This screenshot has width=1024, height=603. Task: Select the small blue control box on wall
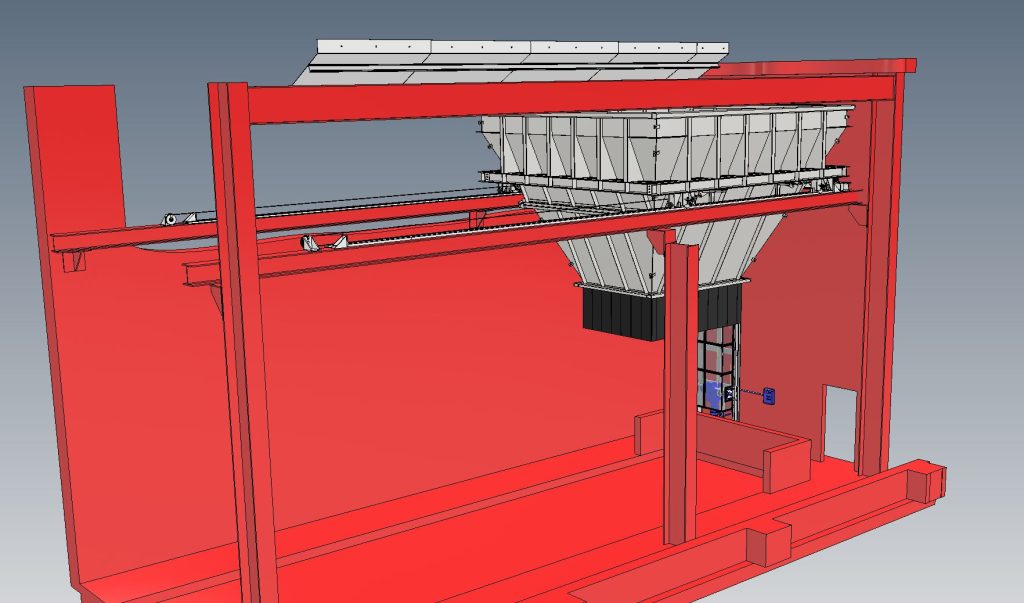[769, 396]
